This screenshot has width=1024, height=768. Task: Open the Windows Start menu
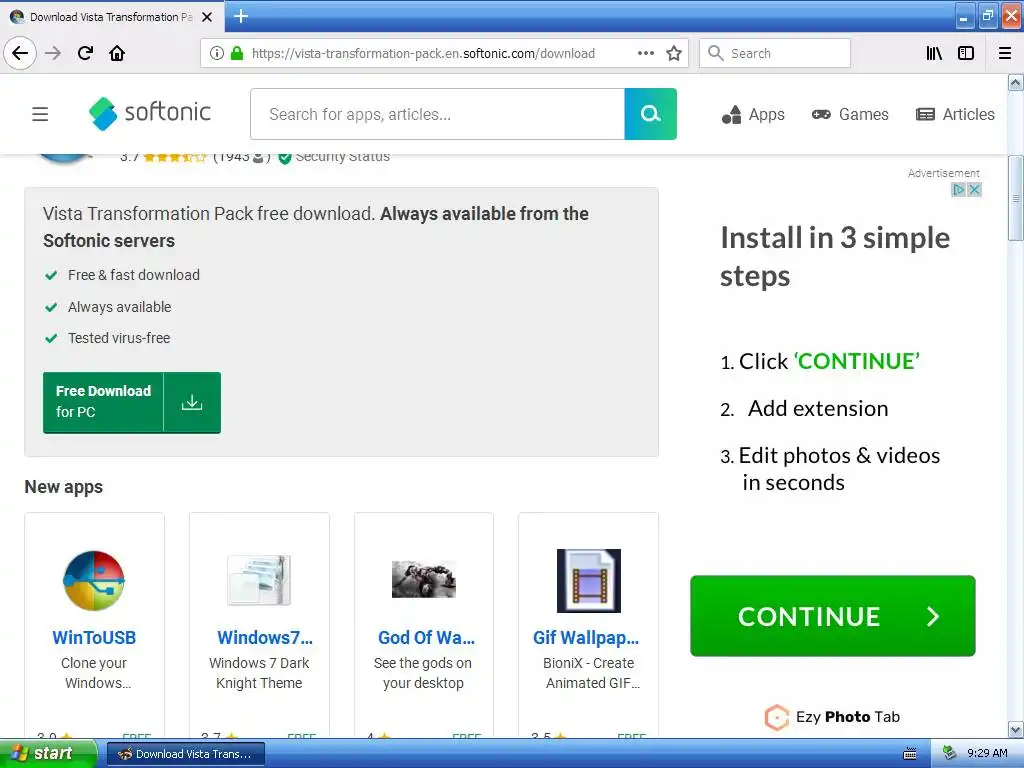click(x=48, y=753)
